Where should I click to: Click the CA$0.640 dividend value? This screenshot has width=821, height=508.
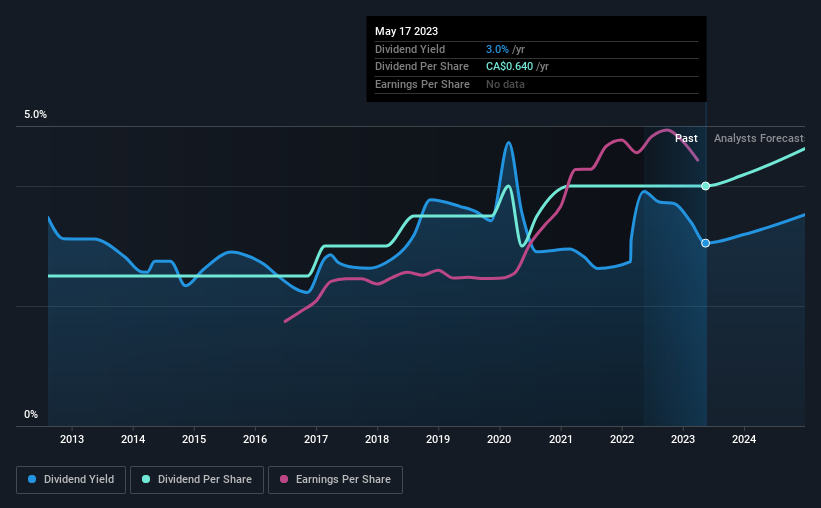click(509, 67)
